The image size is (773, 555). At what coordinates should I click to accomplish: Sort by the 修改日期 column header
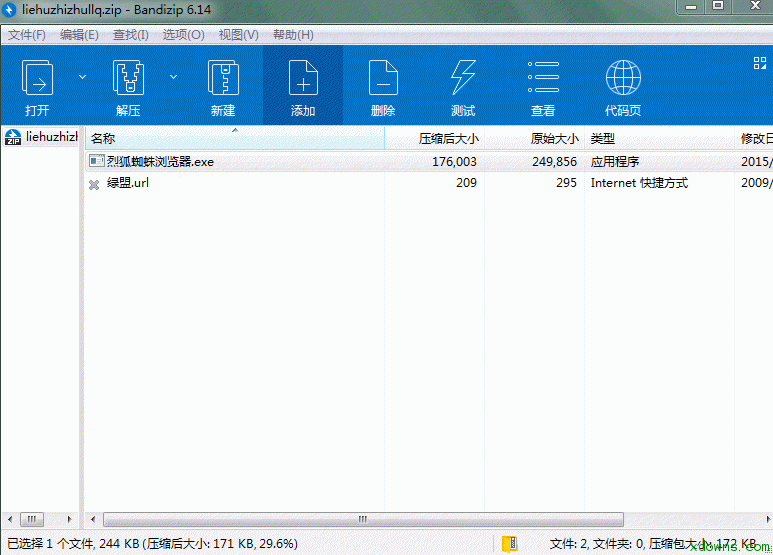pyautogui.click(x=754, y=139)
